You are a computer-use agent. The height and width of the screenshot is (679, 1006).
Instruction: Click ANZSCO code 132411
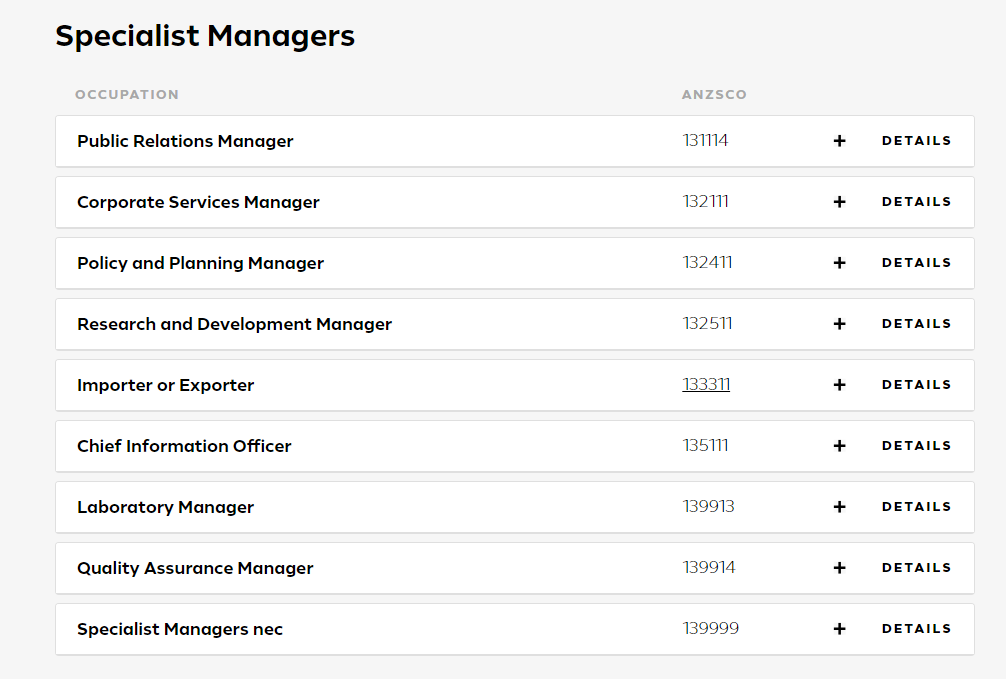(707, 263)
